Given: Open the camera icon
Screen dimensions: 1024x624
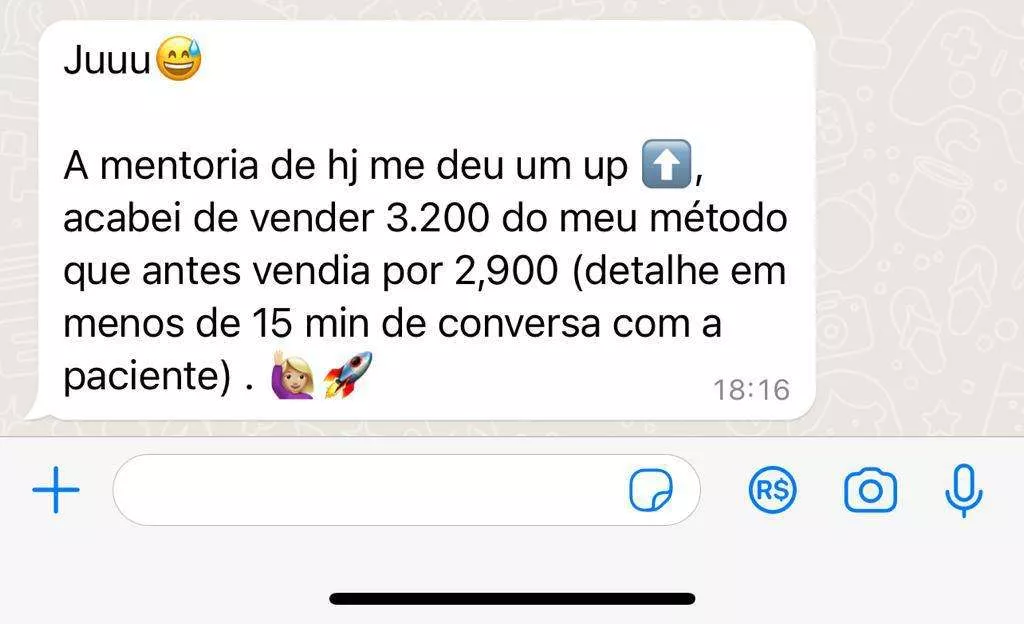Looking at the screenshot, I should (x=871, y=490).
